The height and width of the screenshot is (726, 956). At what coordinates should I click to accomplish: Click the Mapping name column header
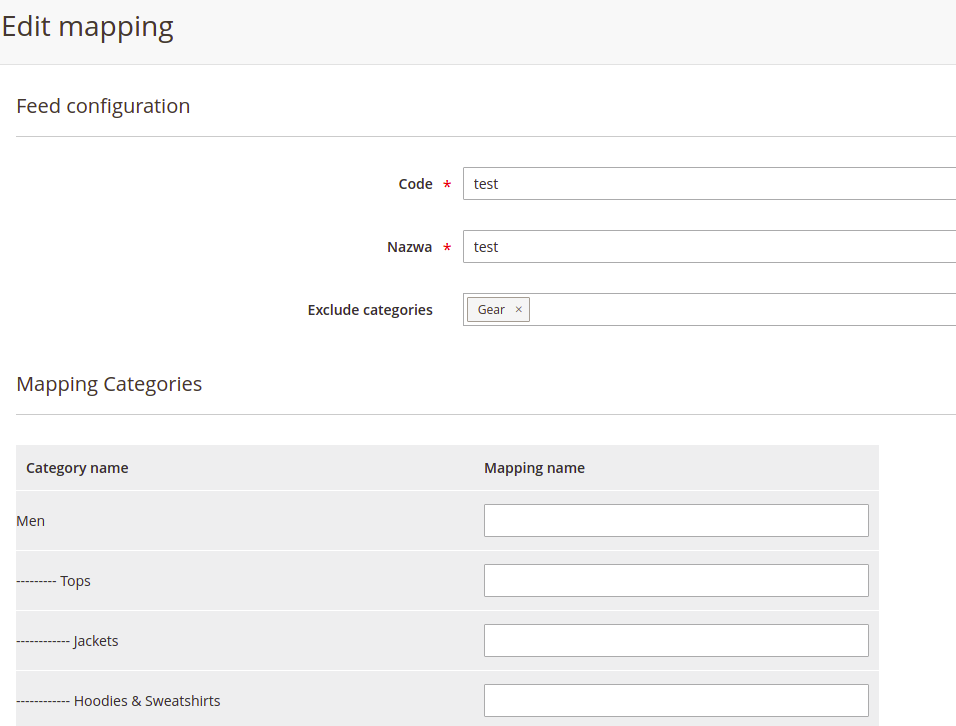pyautogui.click(x=534, y=468)
